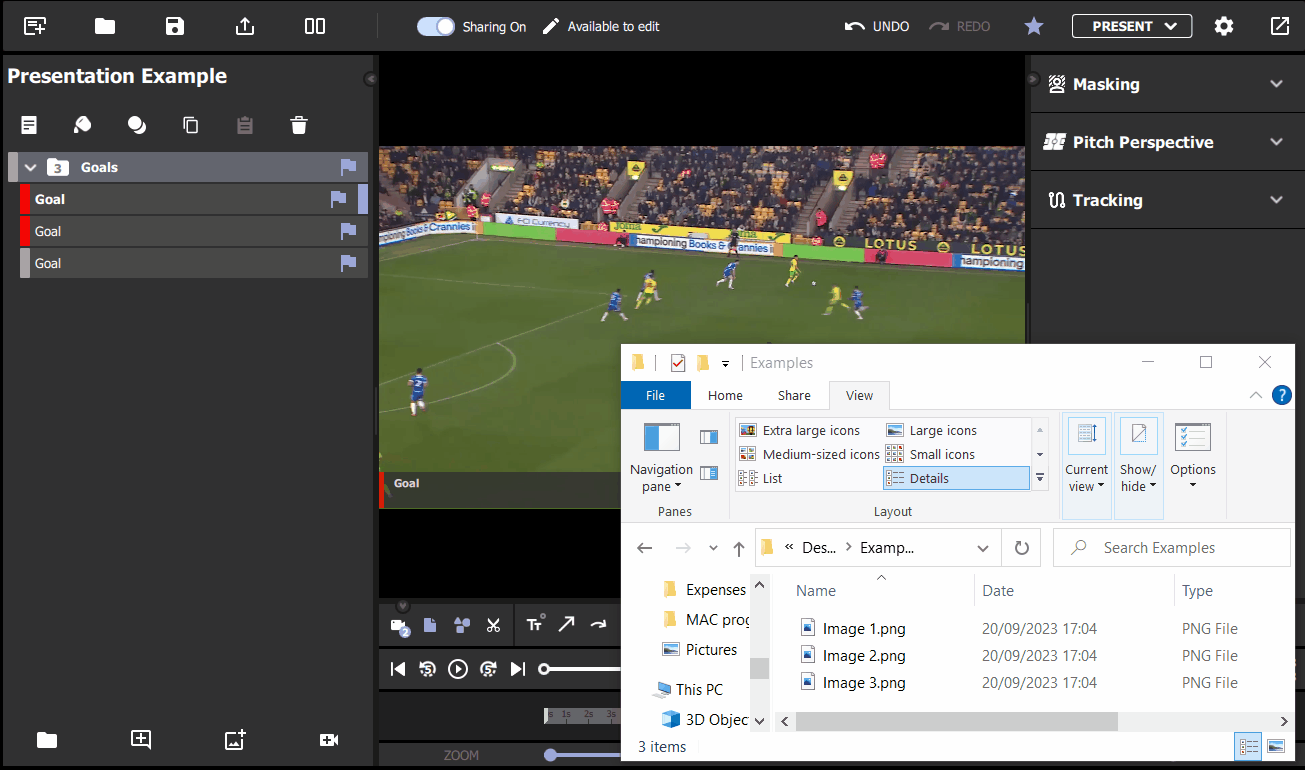Toggle Sharing On switch in the top bar

tap(436, 26)
